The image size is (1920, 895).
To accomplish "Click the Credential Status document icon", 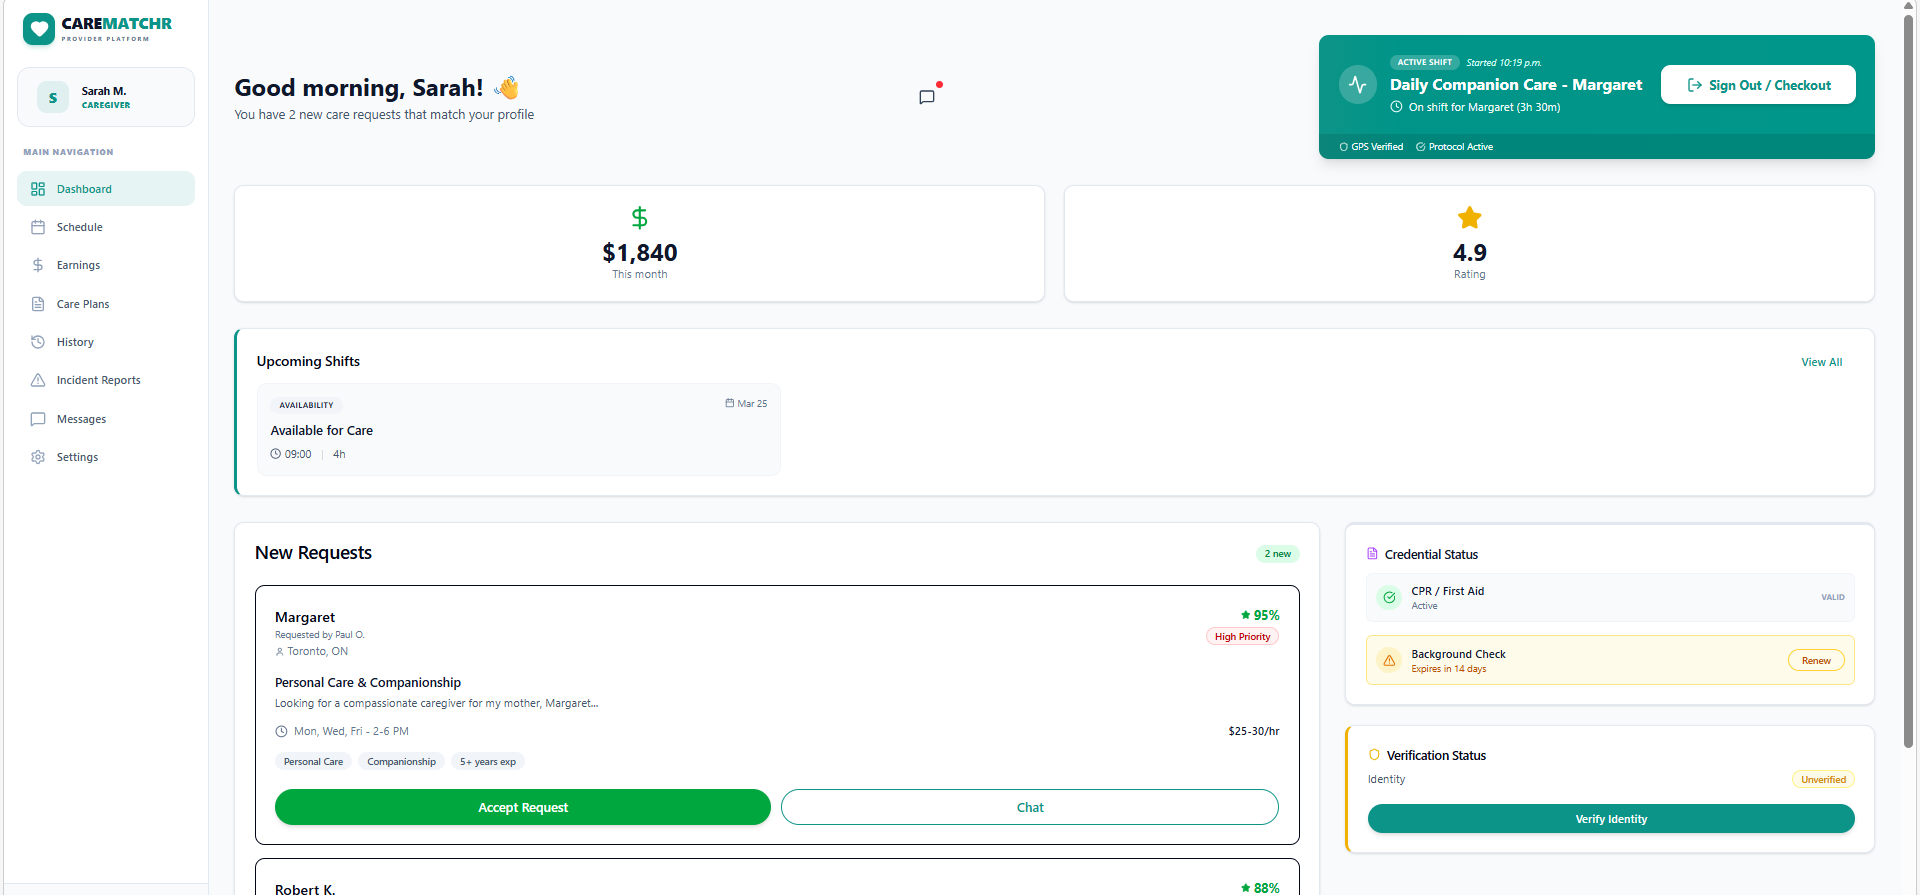I will (x=1372, y=554).
